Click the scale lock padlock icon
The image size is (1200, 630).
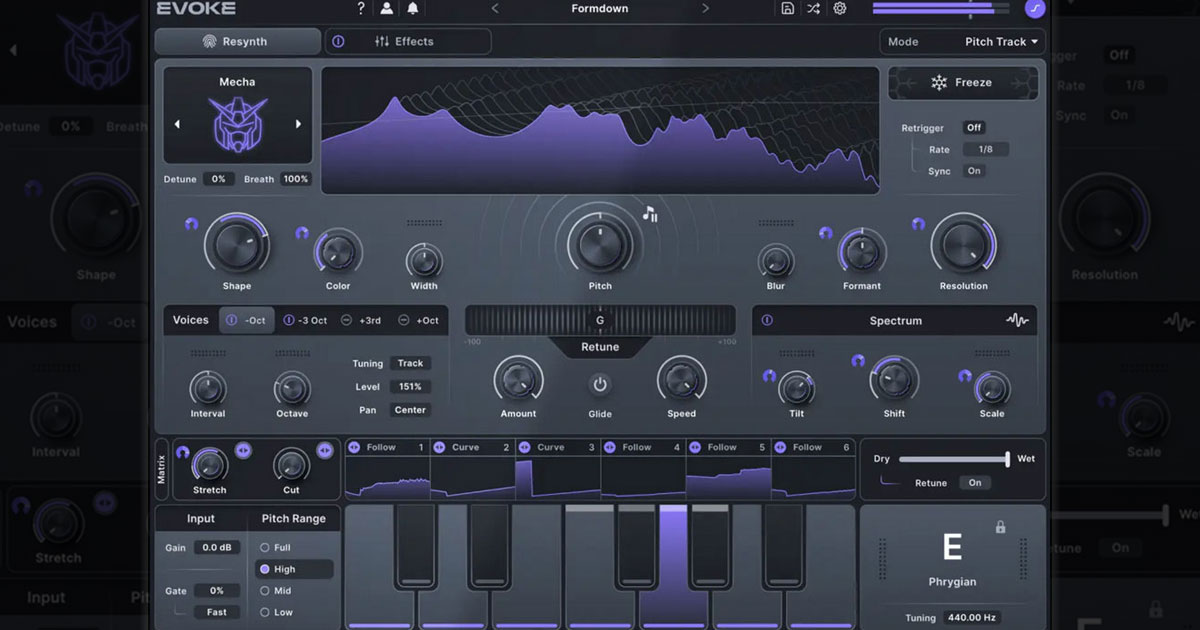pyautogui.click(x=1000, y=527)
